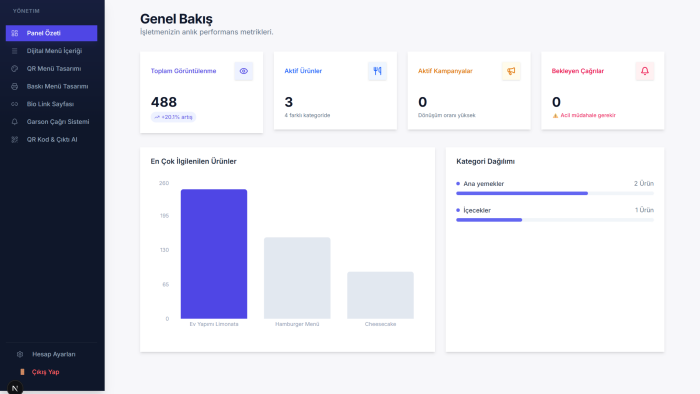Click the YÖNETİM sidebar section label
700x394 pixels.
[x=26, y=11]
